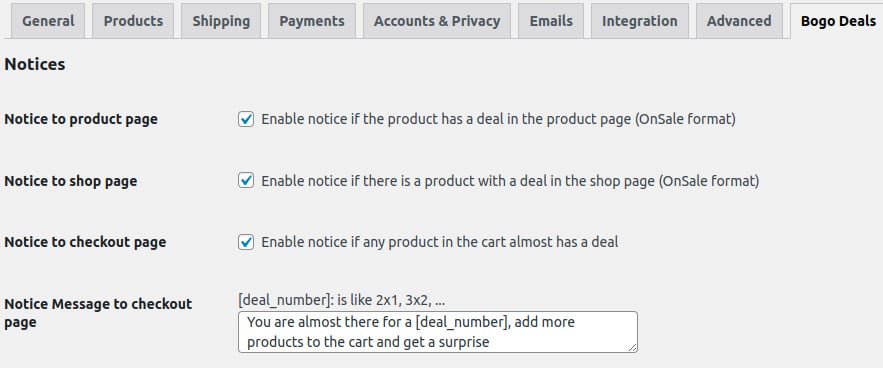Select the Payments tab

pyautogui.click(x=312, y=21)
